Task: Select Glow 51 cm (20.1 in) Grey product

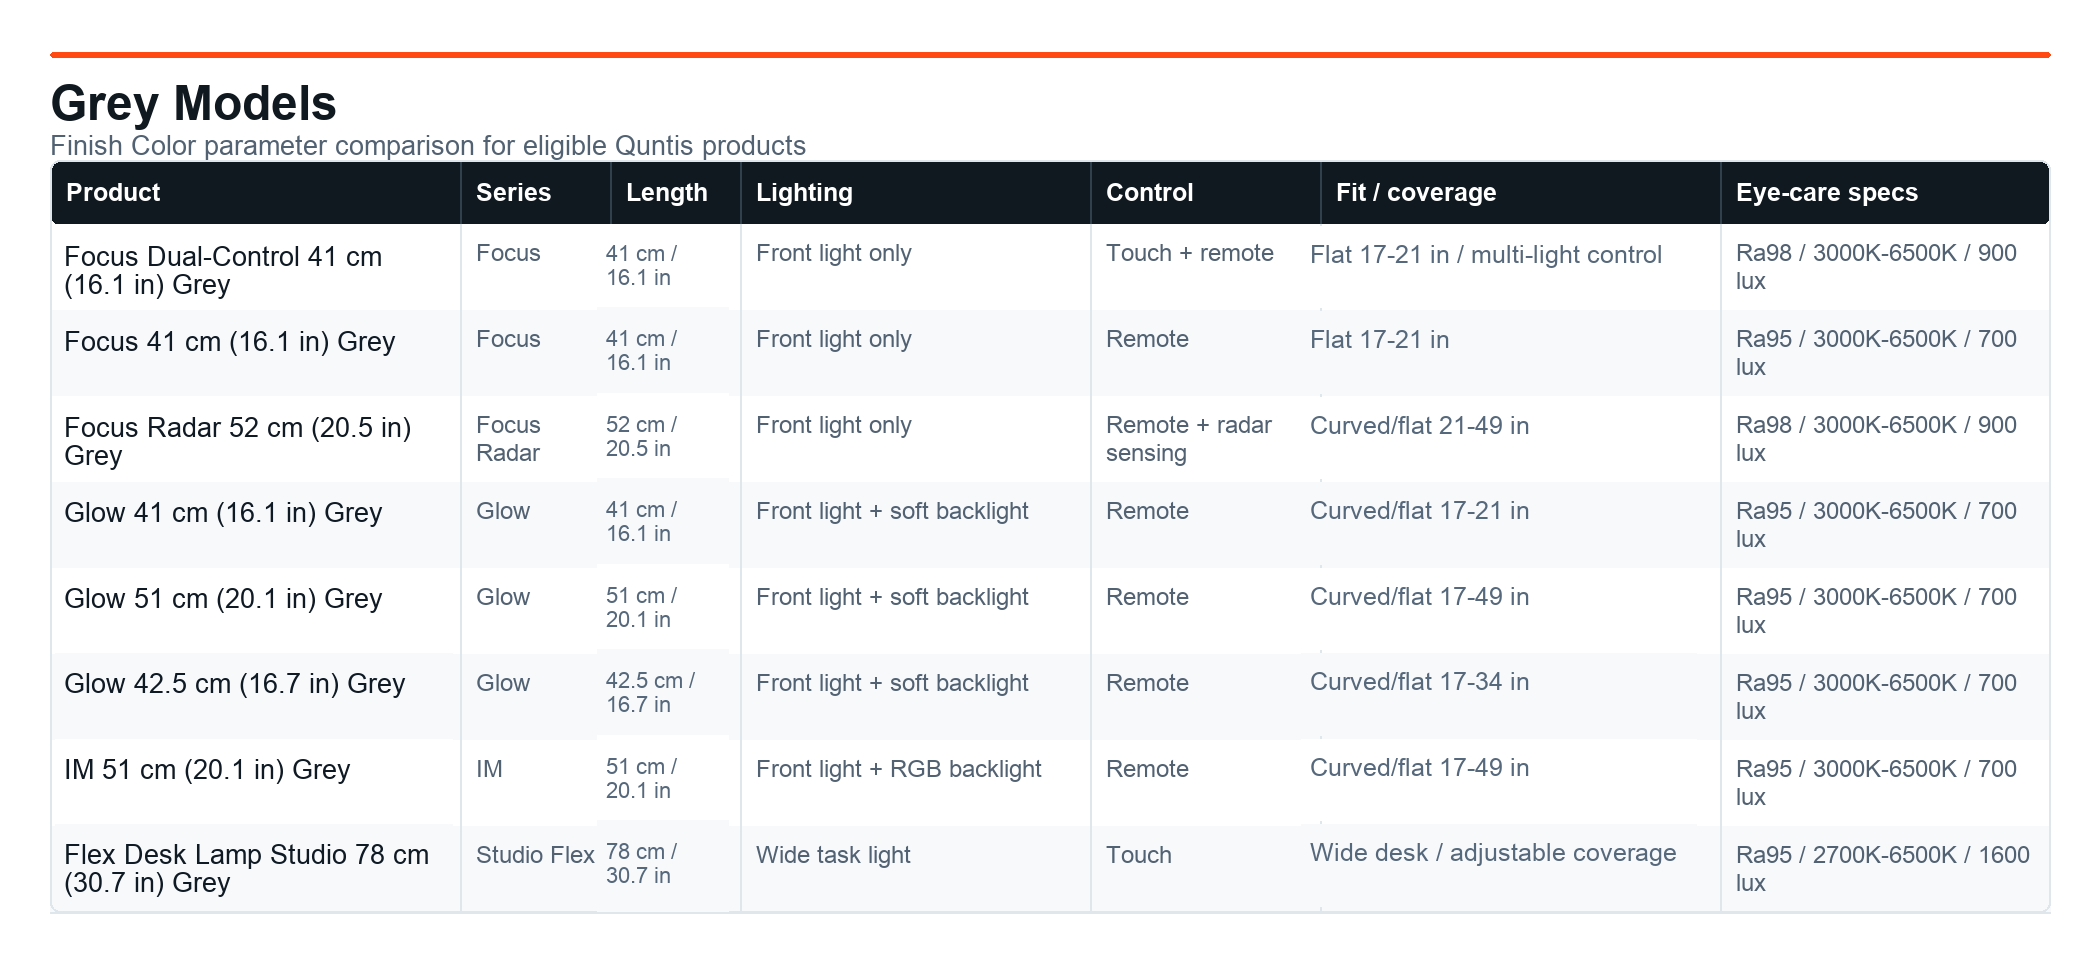Action: (x=223, y=599)
